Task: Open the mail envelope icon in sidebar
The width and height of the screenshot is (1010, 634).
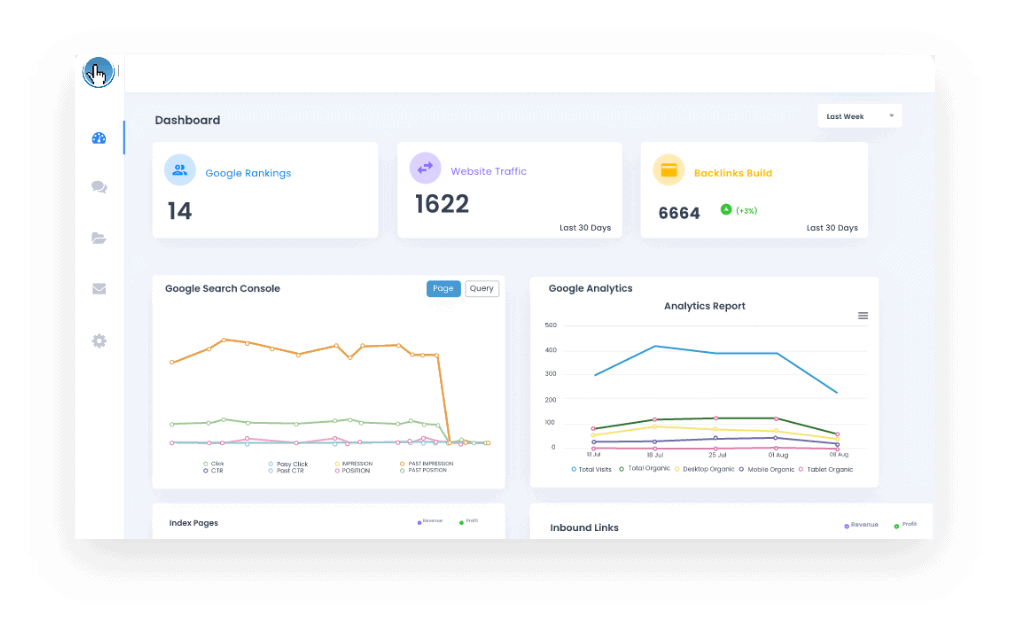Action: pyautogui.click(x=99, y=289)
